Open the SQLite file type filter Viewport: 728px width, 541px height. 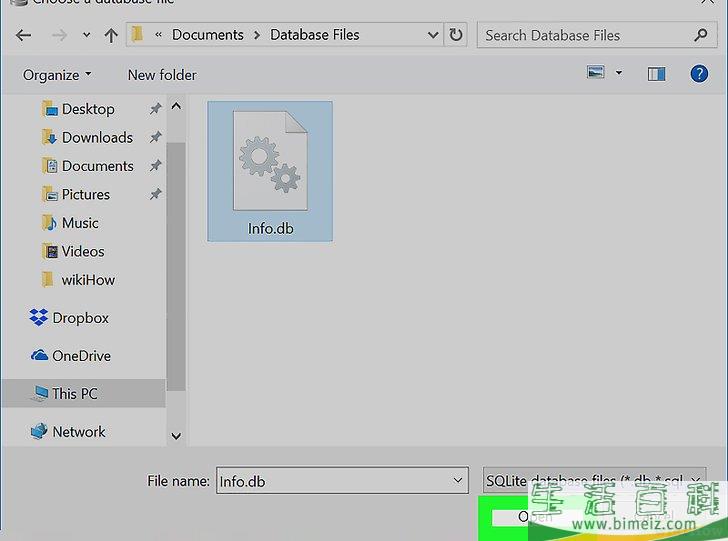coord(595,481)
